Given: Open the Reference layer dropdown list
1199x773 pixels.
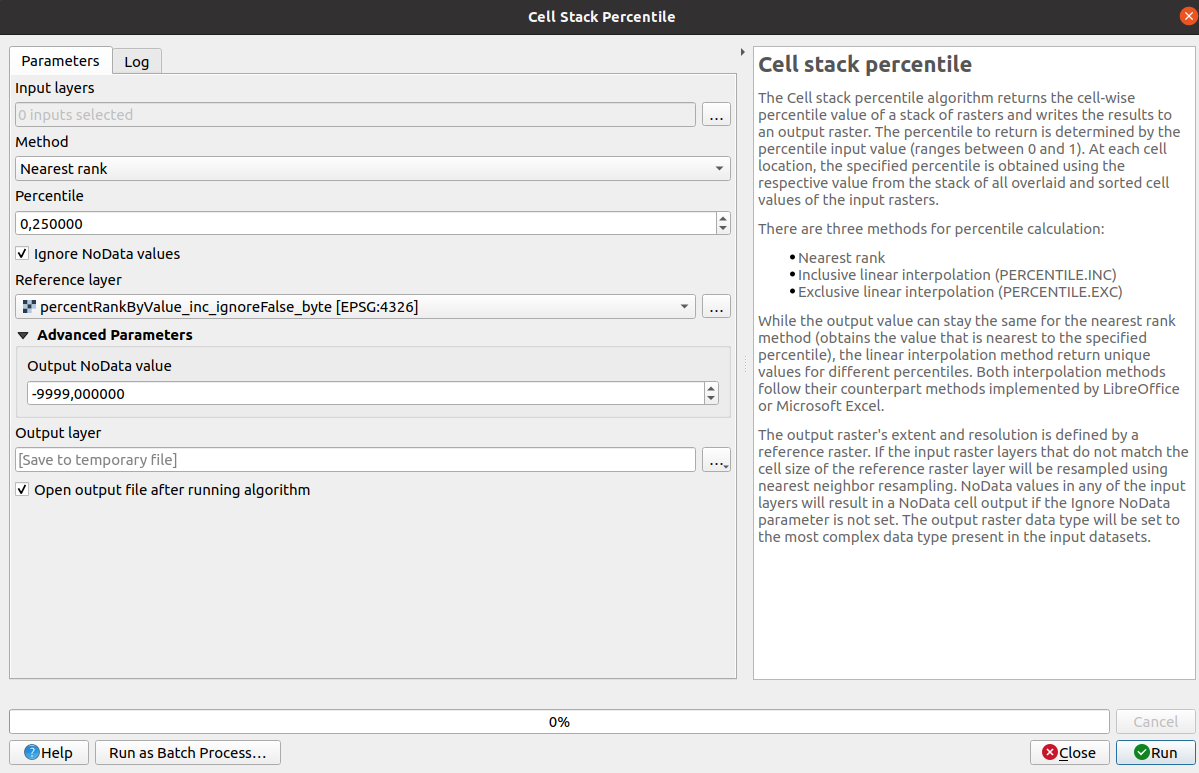Looking at the screenshot, I should tap(685, 307).
